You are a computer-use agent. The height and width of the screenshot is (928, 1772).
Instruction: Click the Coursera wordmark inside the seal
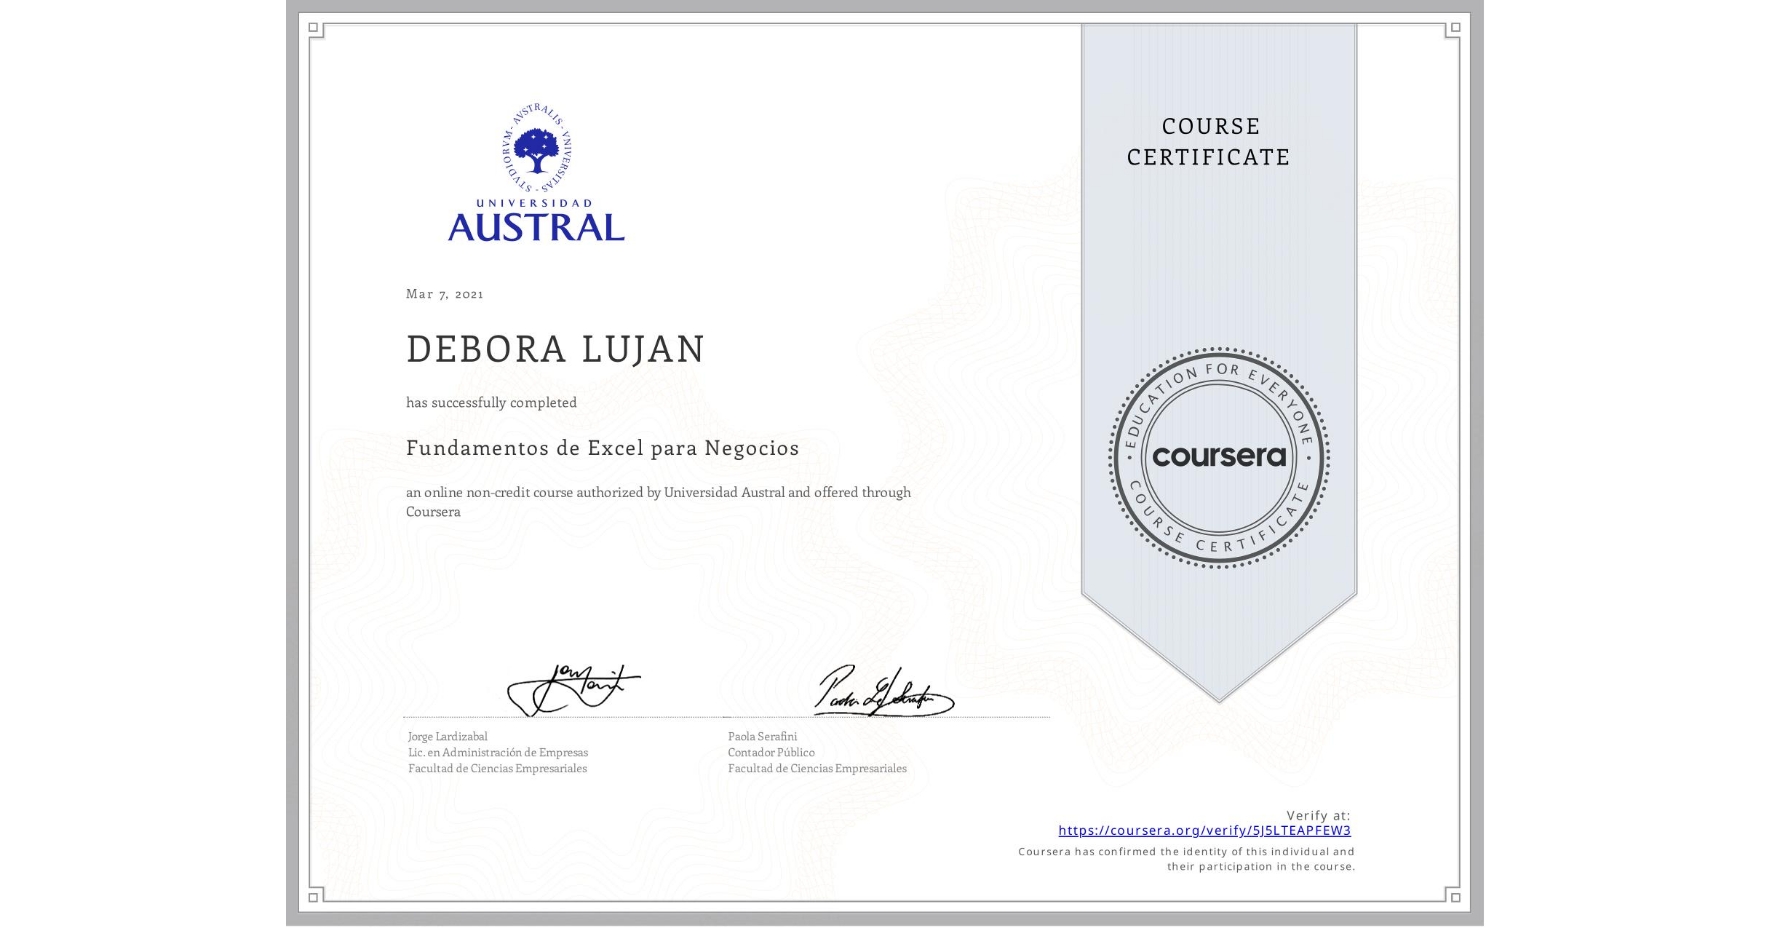pos(1218,457)
